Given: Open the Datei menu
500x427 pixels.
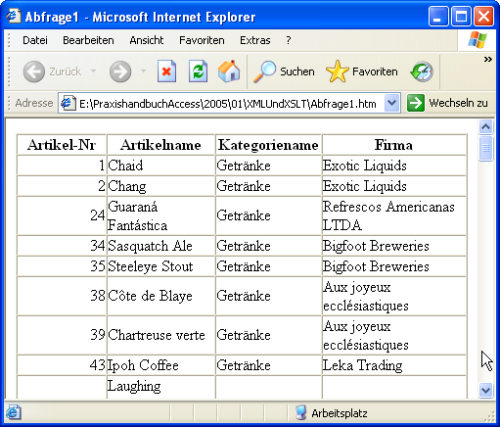Looking at the screenshot, I should 35,40.
